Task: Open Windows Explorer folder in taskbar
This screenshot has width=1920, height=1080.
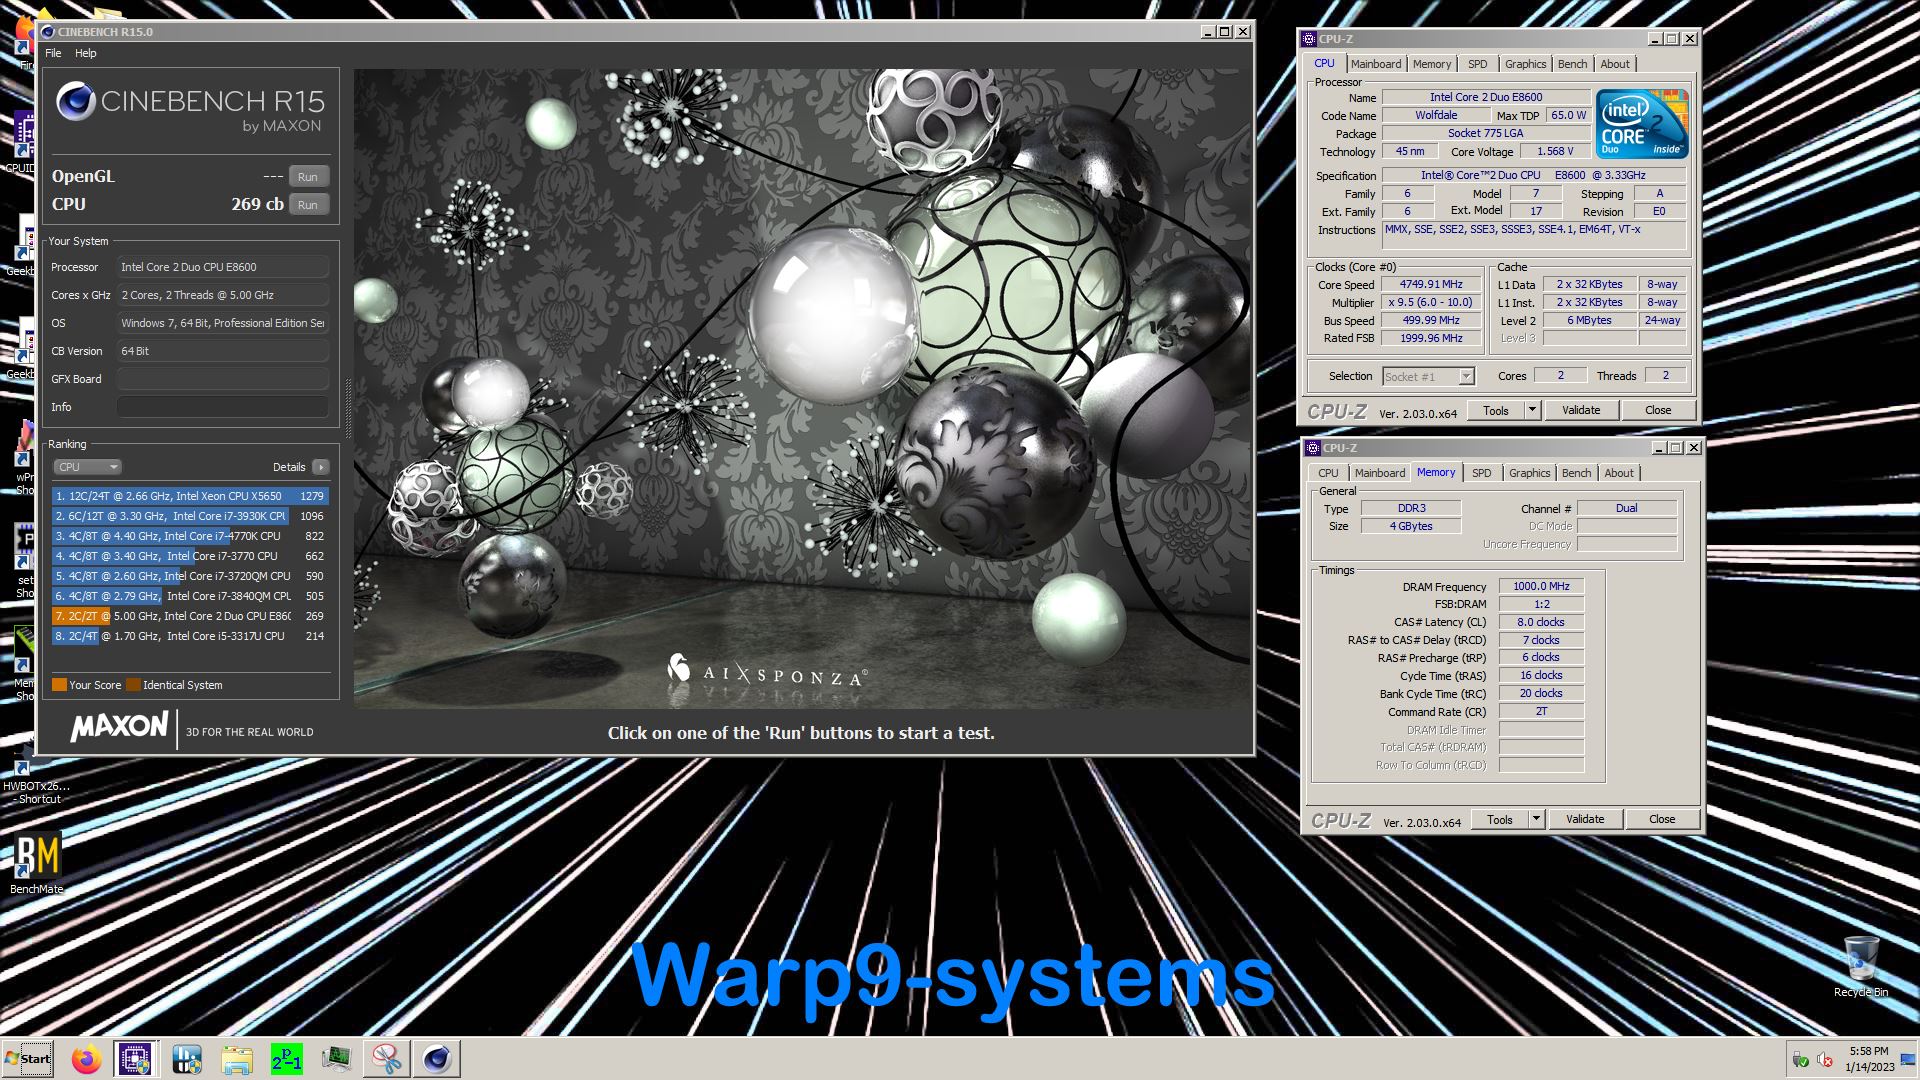Action: pyautogui.click(x=237, y=1059)
